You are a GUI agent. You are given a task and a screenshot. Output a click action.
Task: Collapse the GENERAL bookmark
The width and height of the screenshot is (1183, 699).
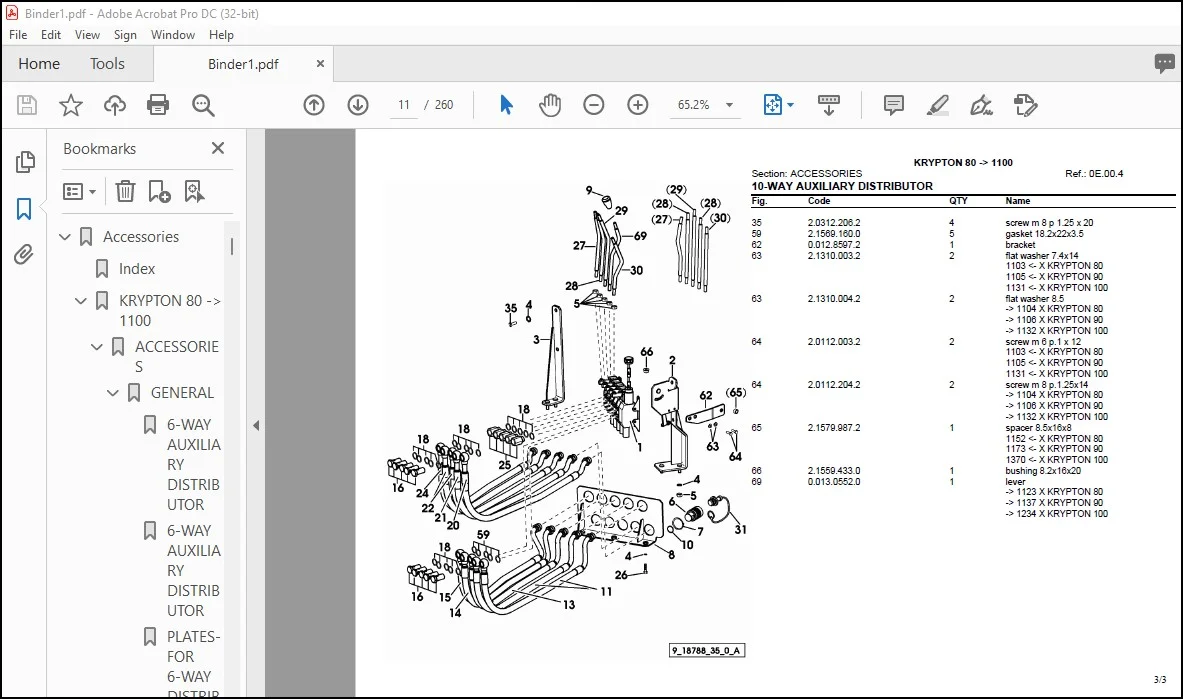112,393
